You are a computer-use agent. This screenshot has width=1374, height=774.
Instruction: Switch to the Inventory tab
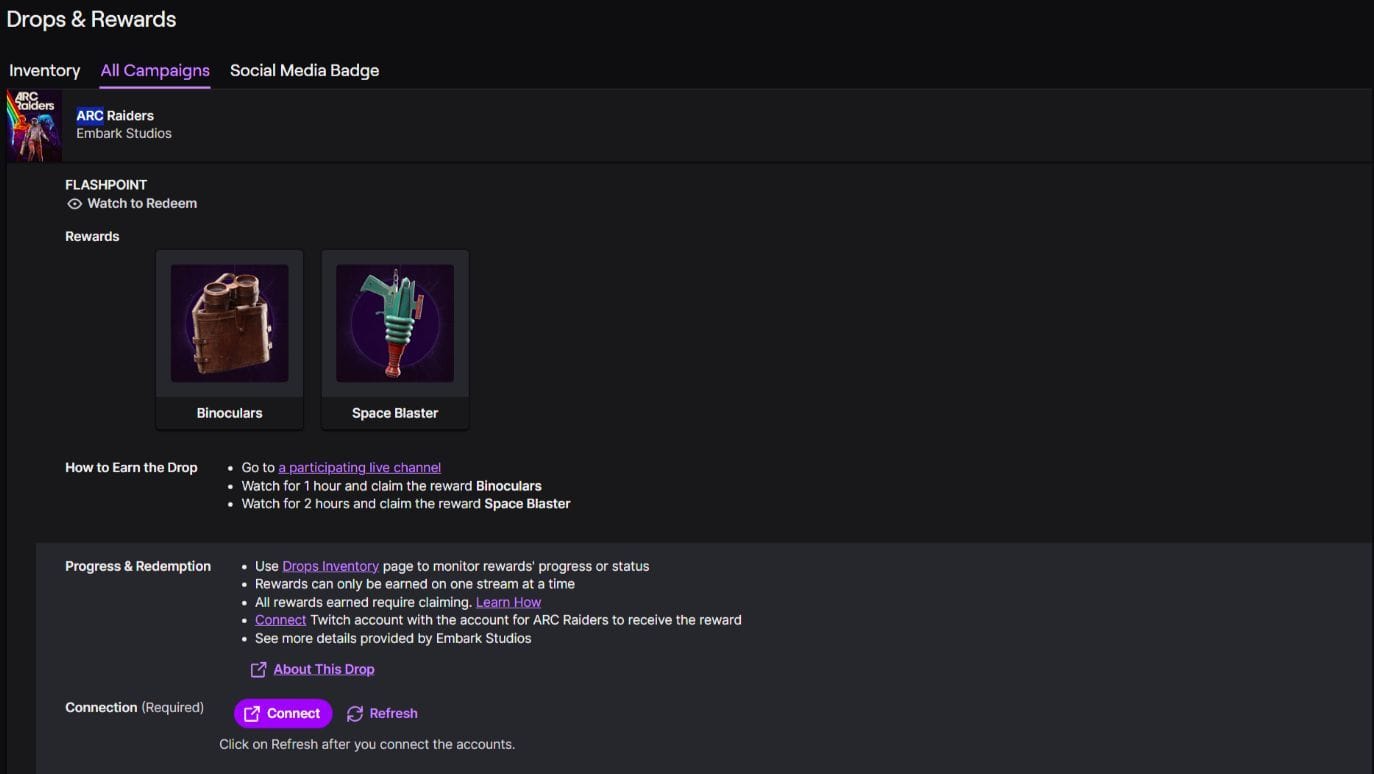pos(44,71)
